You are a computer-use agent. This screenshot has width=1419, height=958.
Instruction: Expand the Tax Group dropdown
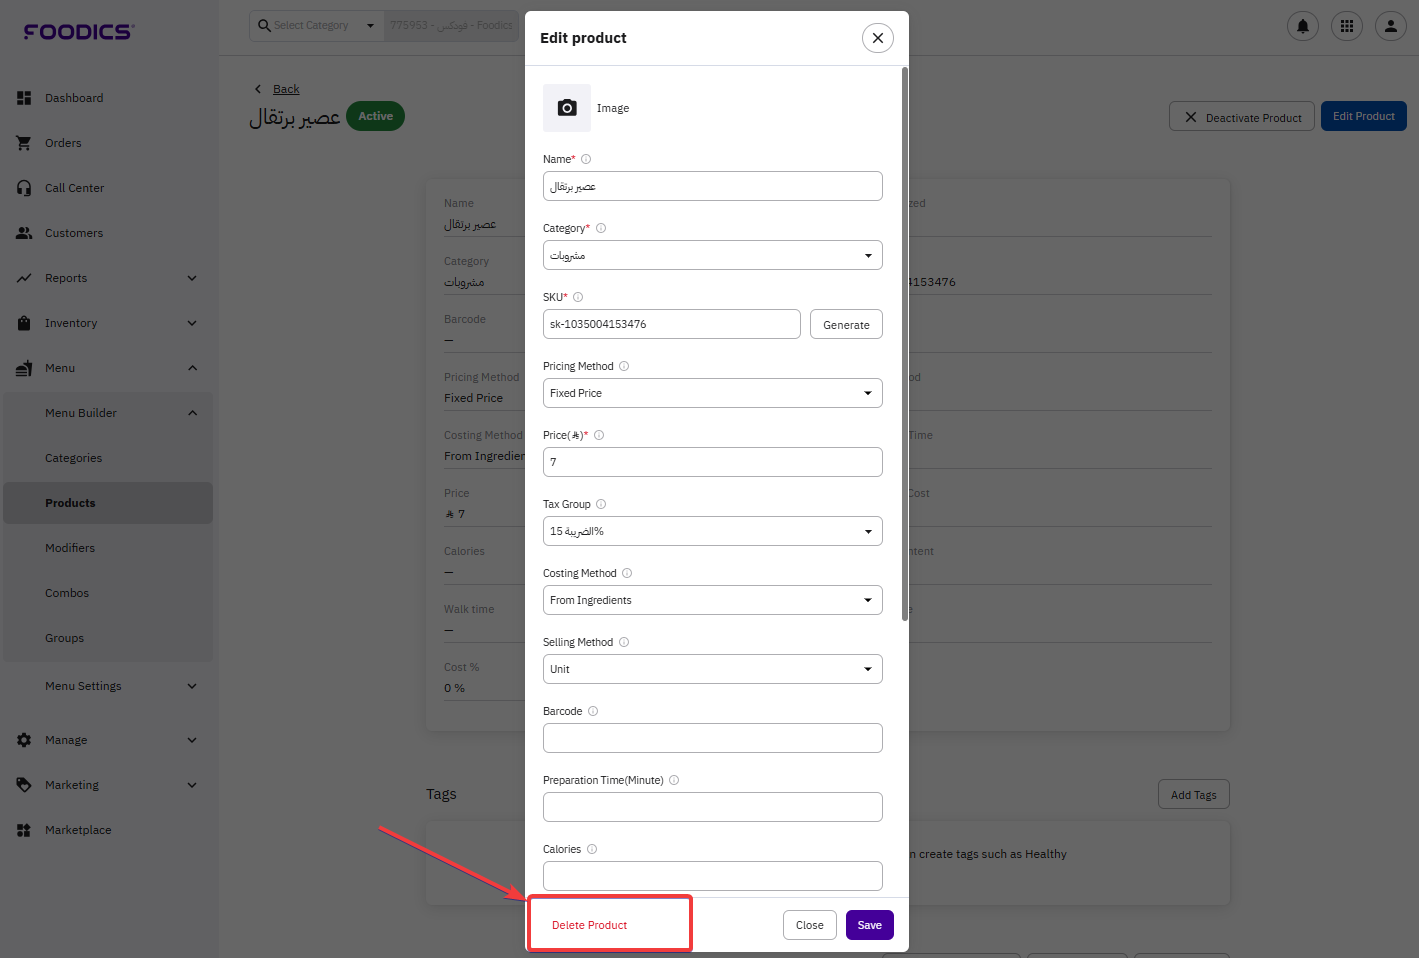pyautogui.click(x=712, y=531)
